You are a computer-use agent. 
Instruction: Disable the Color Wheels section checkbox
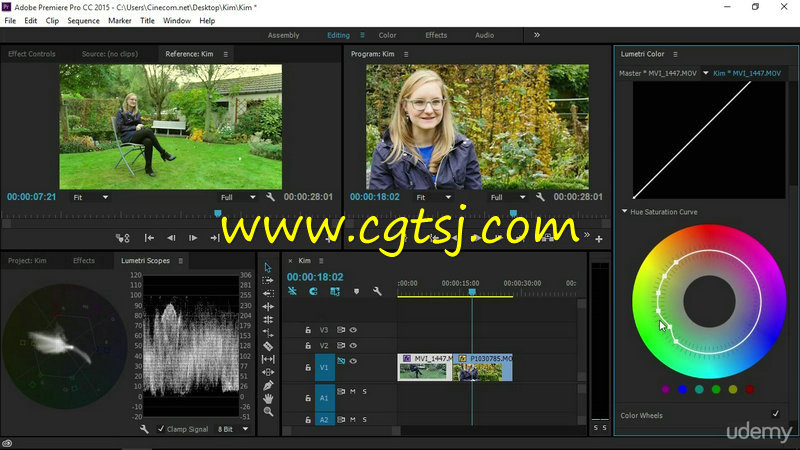pyautogui.click(x=776, y=414)
